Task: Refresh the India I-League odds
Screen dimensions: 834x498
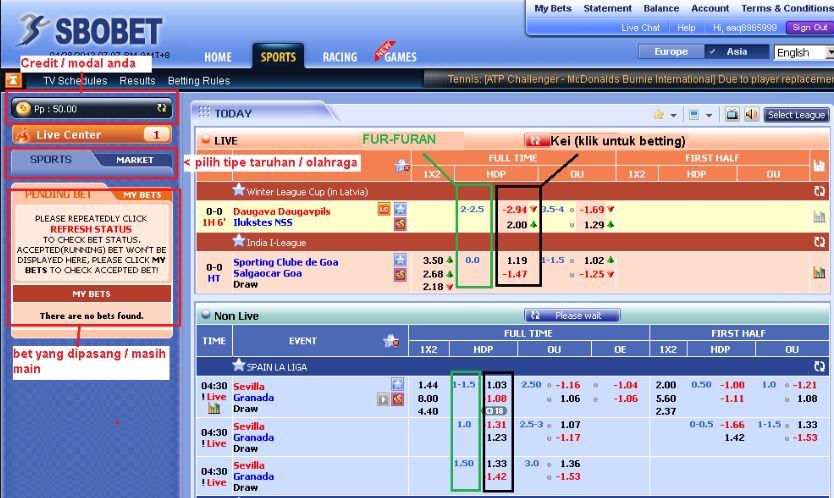Action: click(x=819, y=242)
